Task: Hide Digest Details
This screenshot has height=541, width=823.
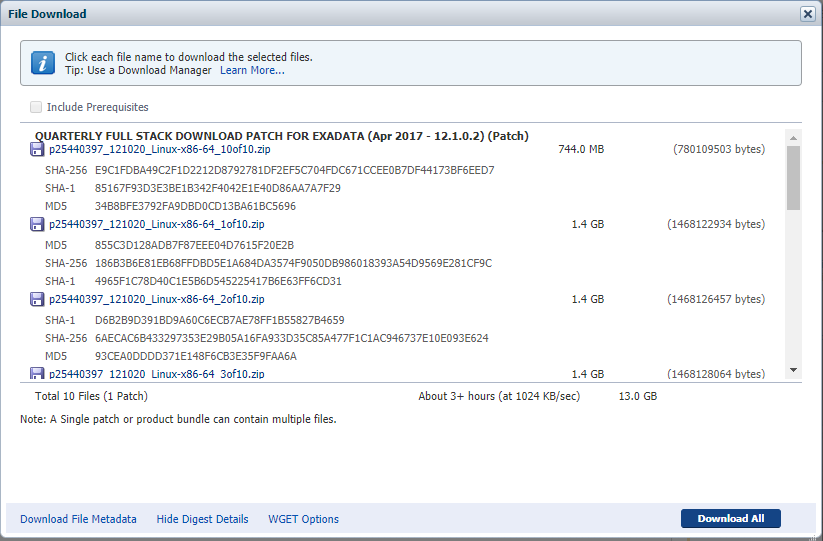Action: [x=202, y=519]
